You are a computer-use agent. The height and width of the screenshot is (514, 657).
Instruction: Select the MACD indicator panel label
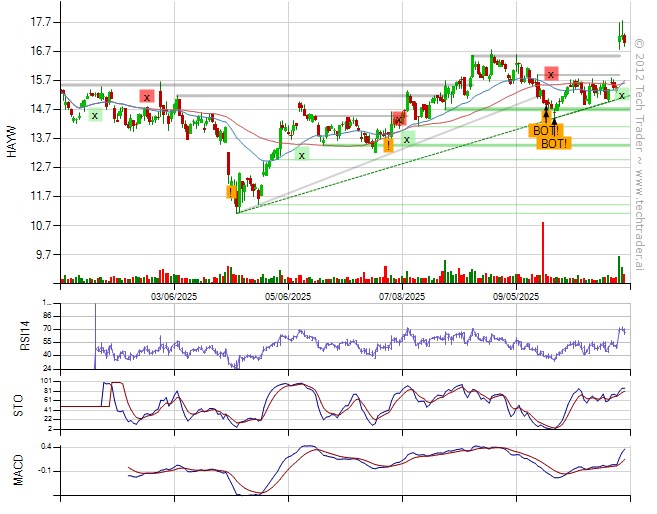(13, 466)
